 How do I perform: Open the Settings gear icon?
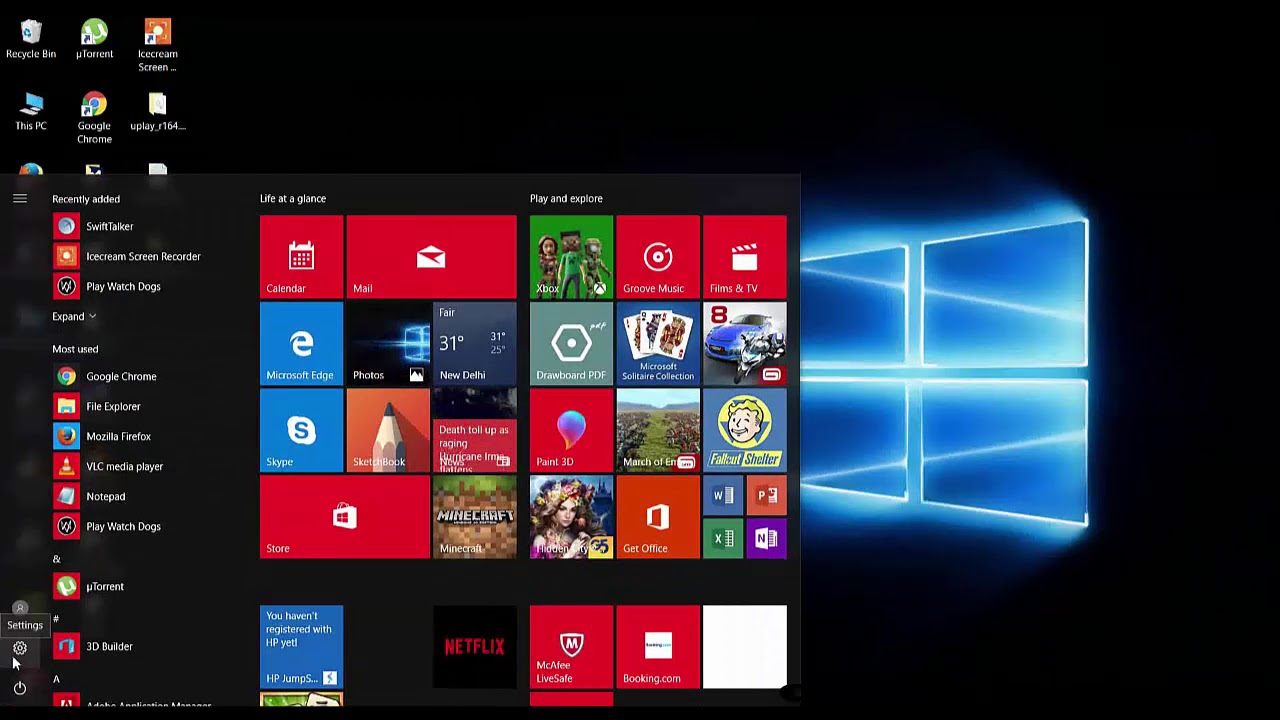point(19,648)
